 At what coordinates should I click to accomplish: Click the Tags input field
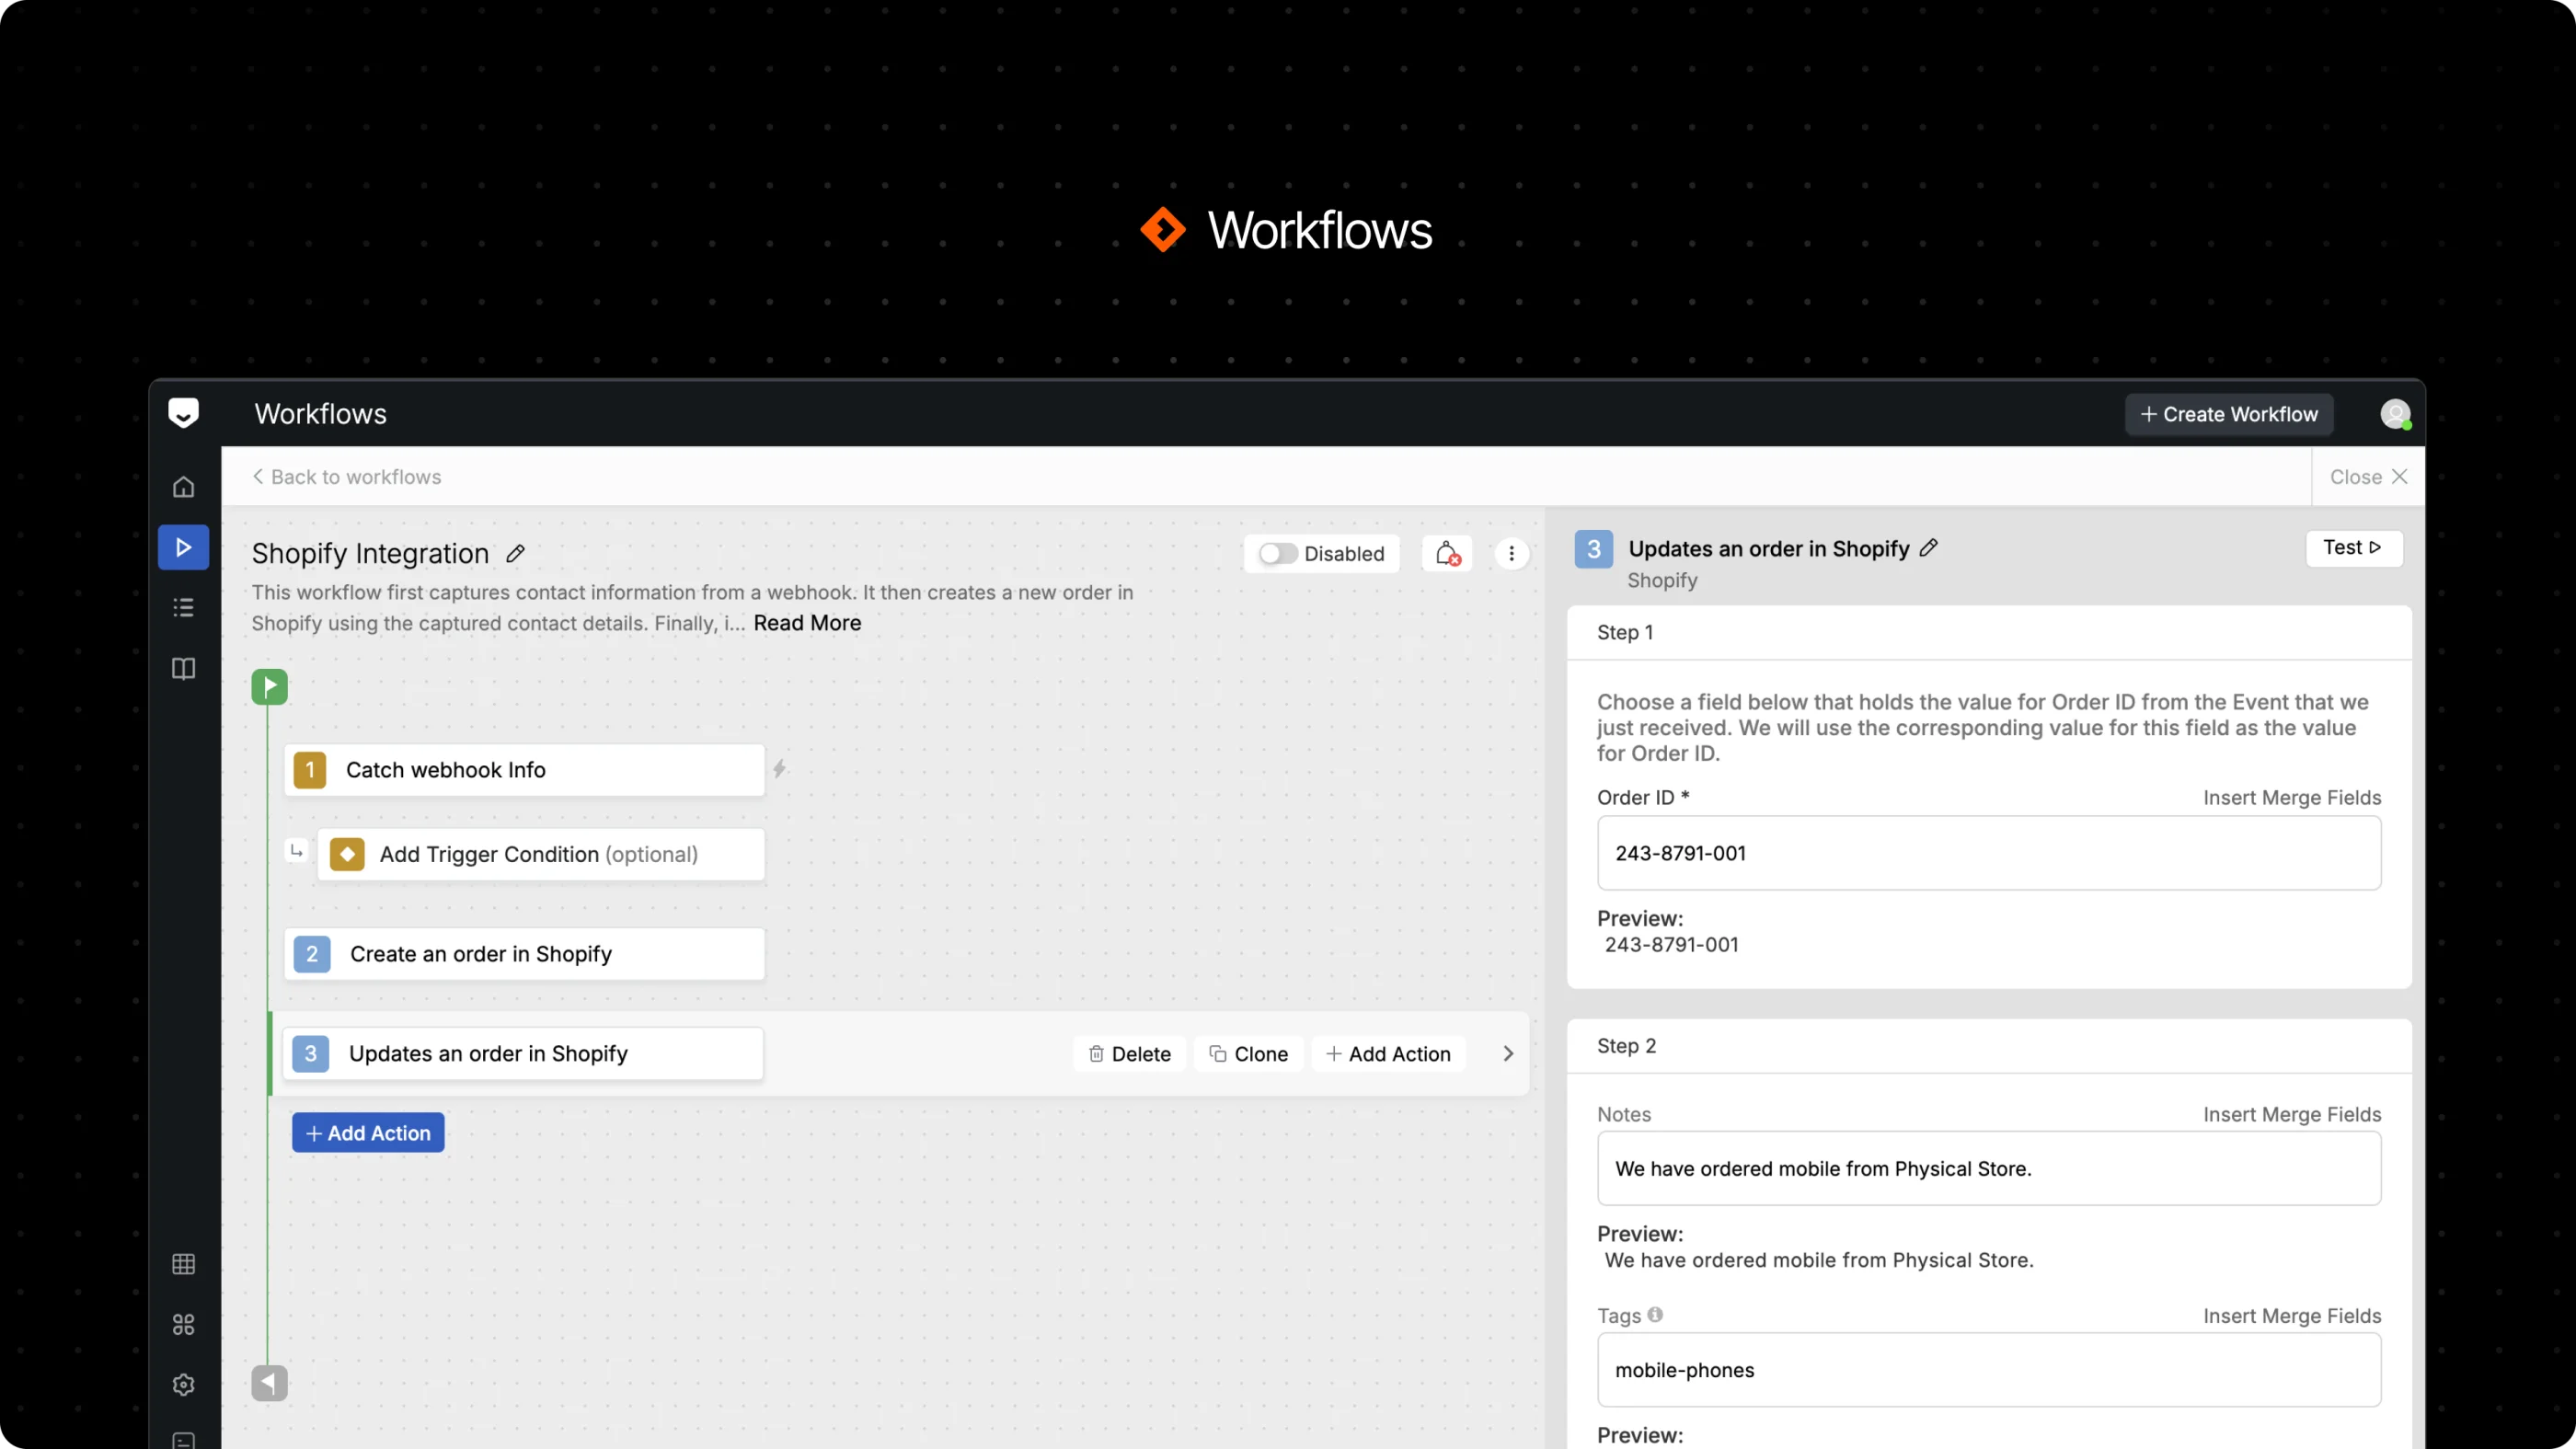pos(1989,1370)
